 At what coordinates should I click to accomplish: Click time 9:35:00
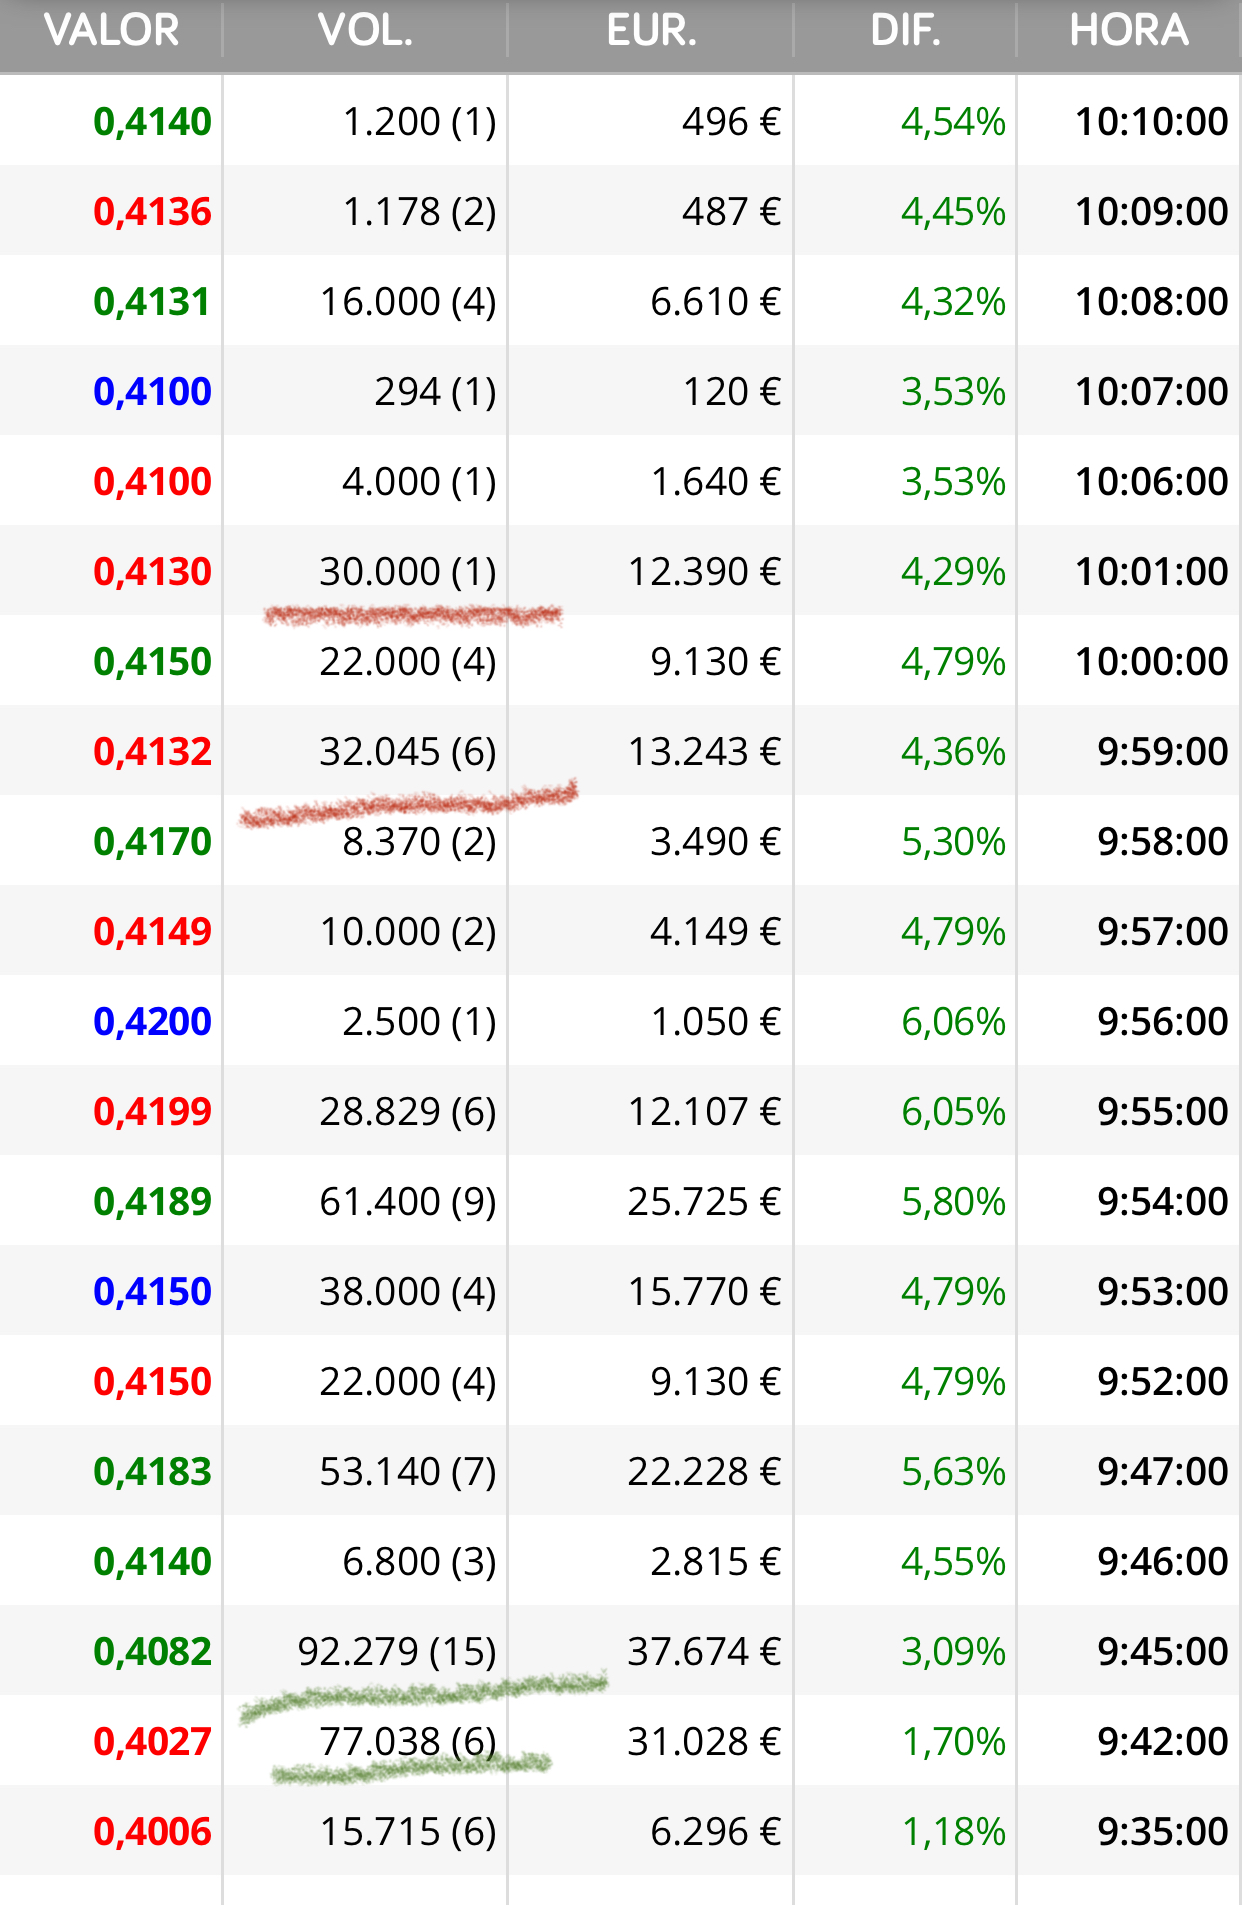pos(1162,1832)
